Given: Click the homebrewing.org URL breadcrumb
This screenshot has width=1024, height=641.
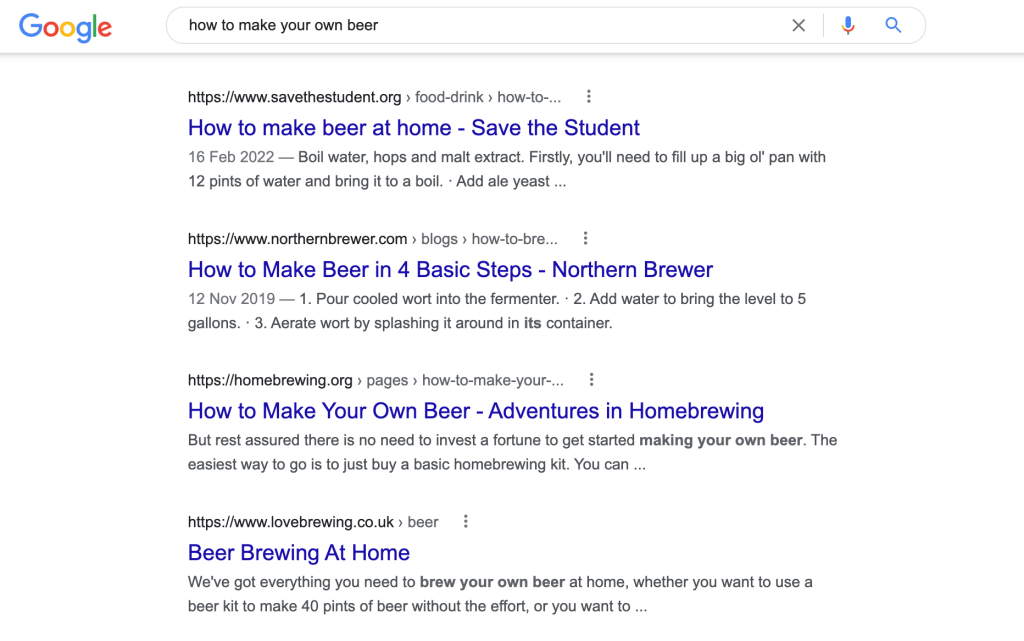Looking at the screenshot, I should (376, 381).
